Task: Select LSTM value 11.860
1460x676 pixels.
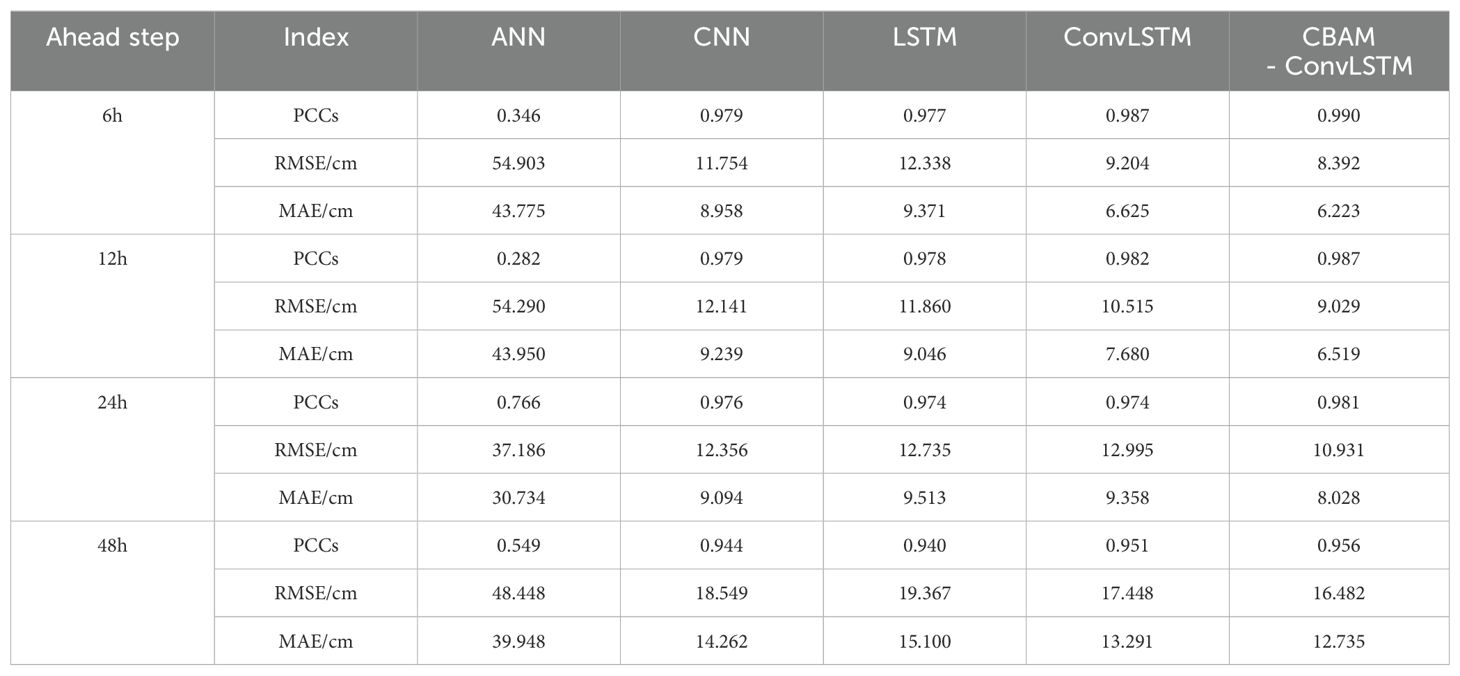Action: pyautogui.click(x=925, y=307)
